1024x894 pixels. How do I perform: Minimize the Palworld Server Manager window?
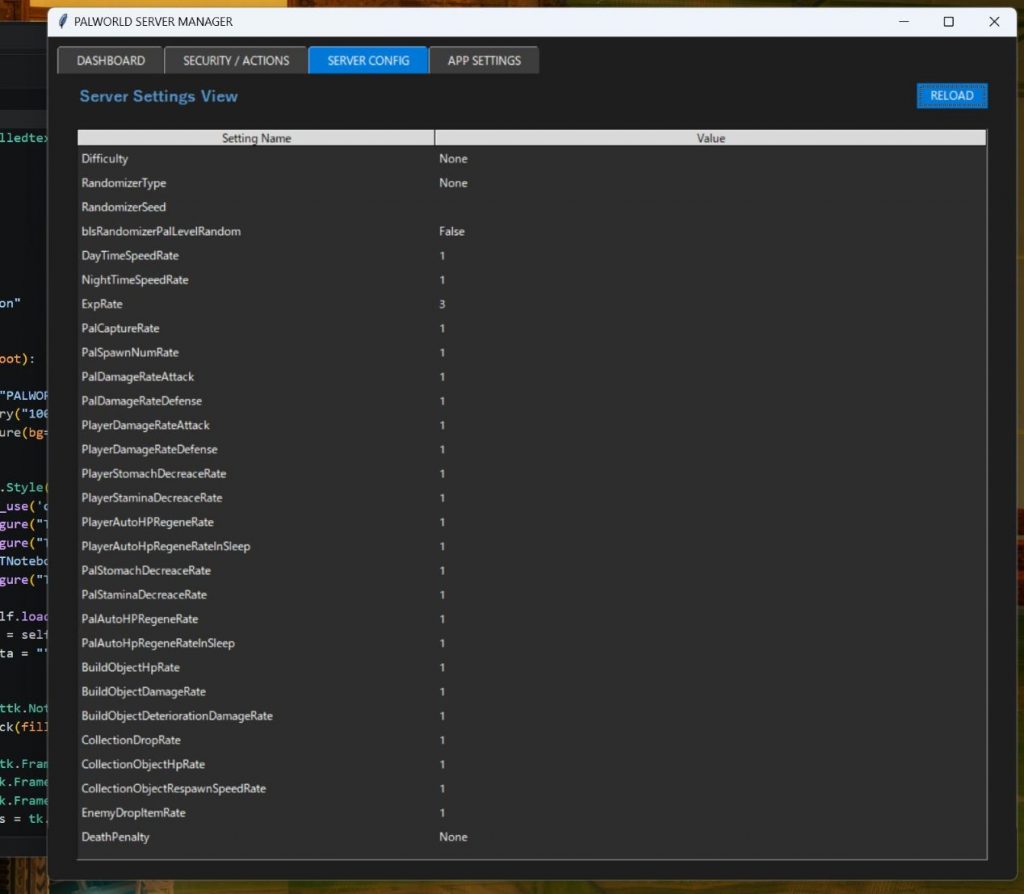click(x=904, y=22)
